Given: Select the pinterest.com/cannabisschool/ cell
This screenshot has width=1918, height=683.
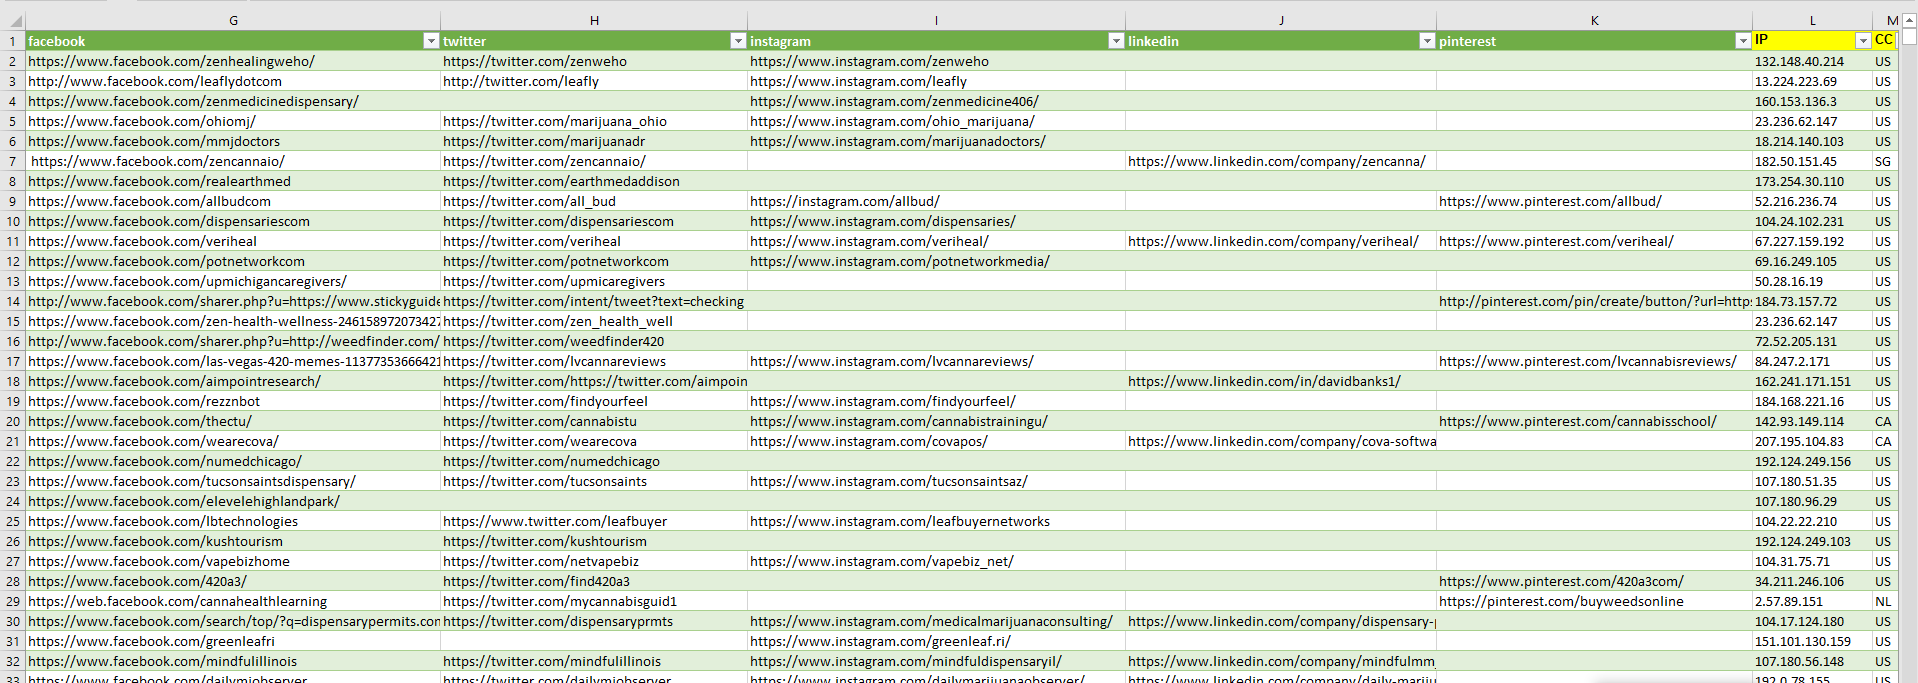Looking at the screenshot, I should click(1594, 421).
